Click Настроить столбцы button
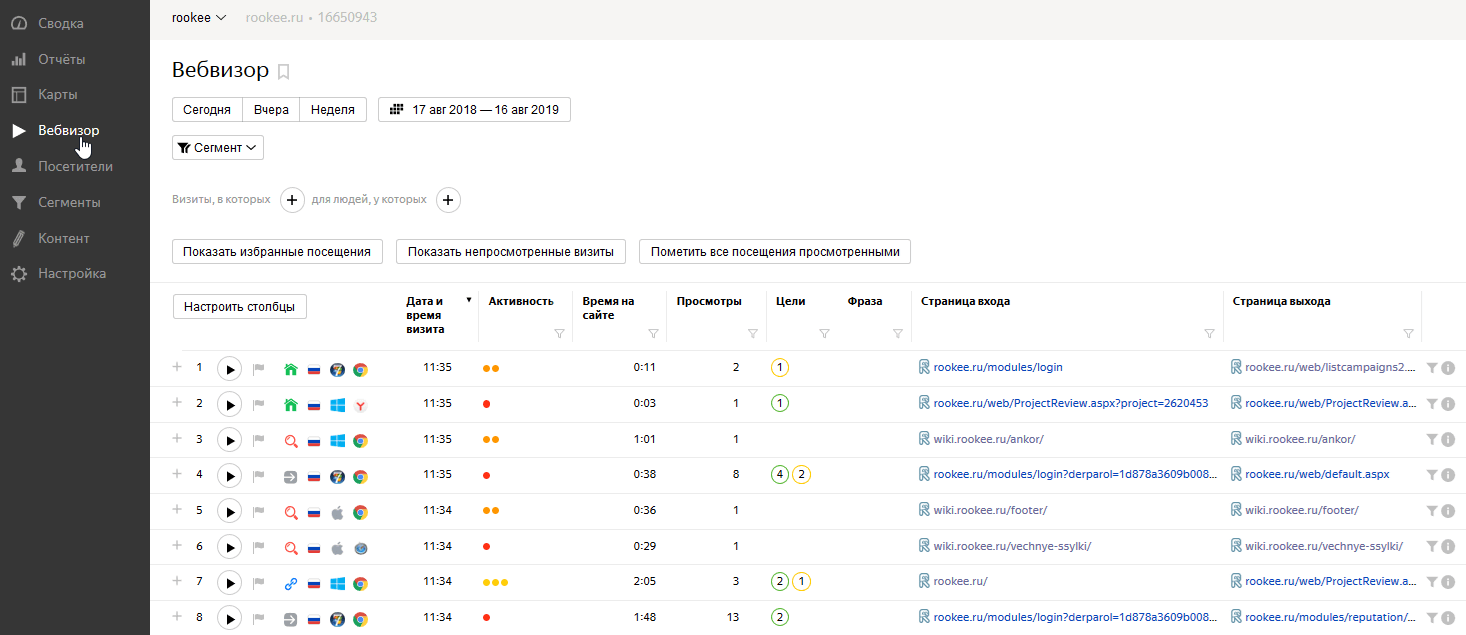The image size is (1466, 635). pyautogui.click(x=239, y=307)
